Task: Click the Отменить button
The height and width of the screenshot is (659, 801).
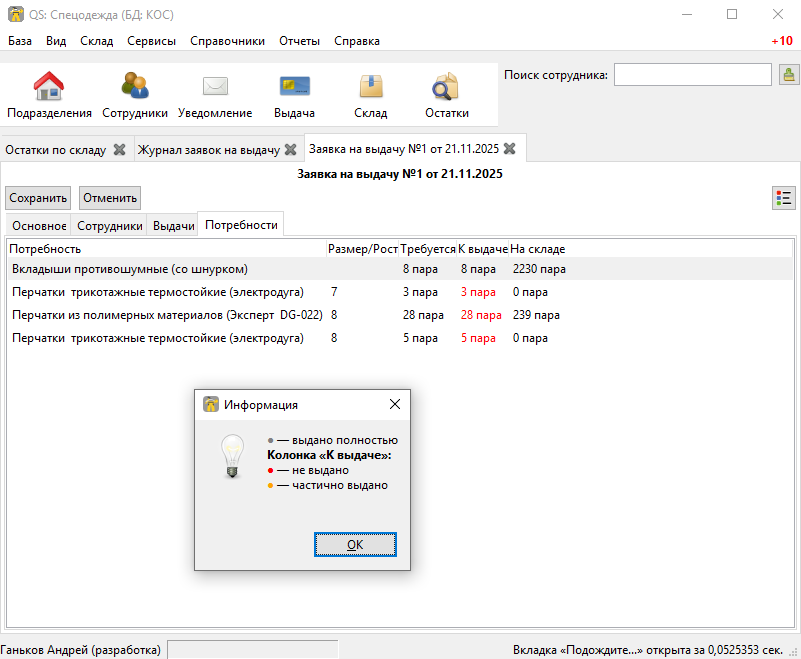Action: point(110,198)
